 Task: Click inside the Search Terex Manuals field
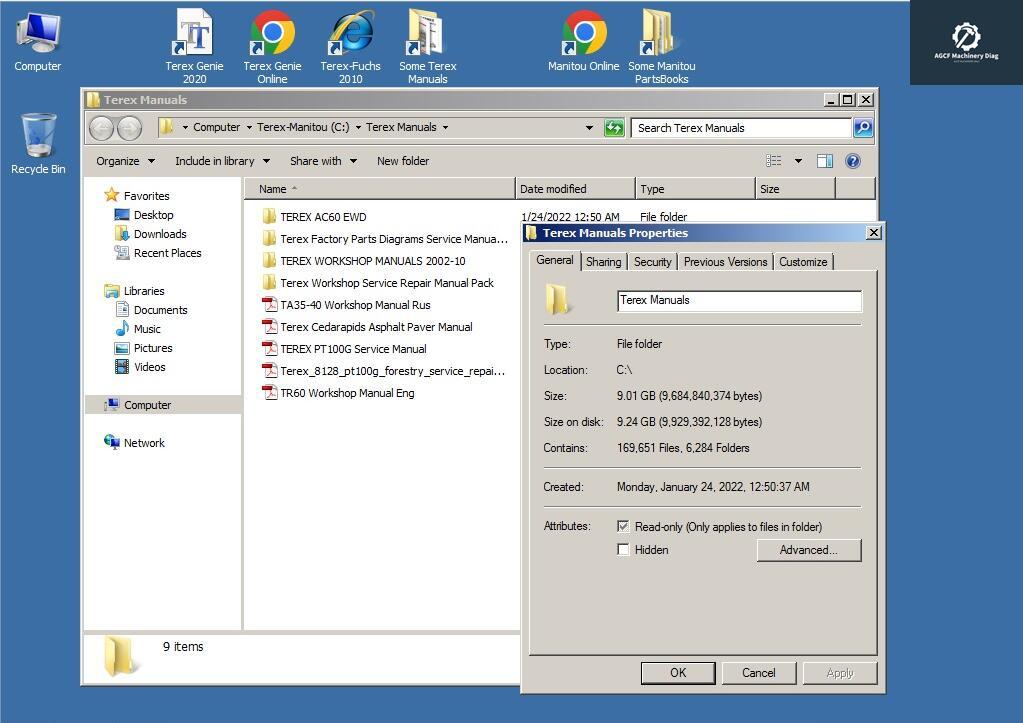click(740, 127)
